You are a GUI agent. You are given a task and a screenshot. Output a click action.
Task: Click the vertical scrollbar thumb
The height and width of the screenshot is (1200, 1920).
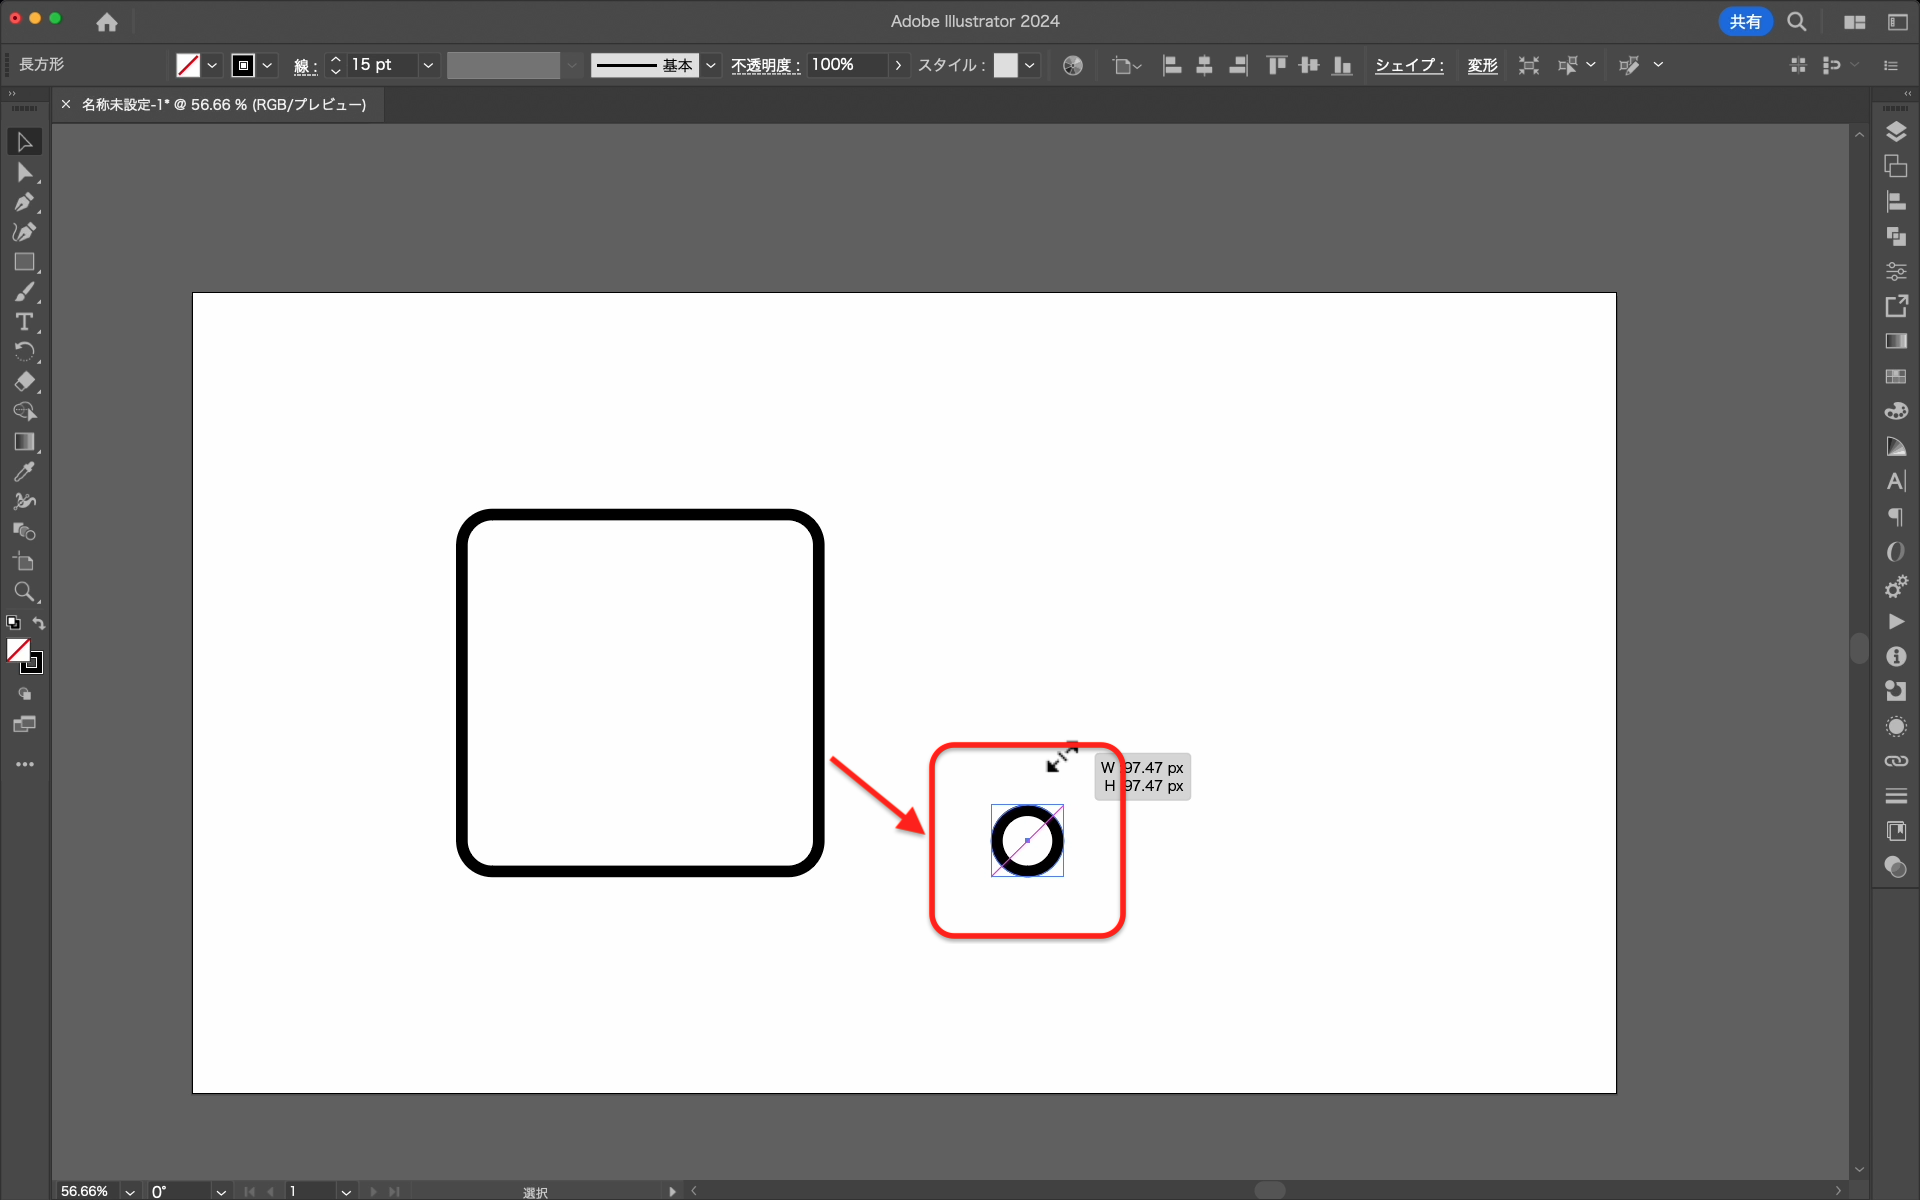[1859, 648]
